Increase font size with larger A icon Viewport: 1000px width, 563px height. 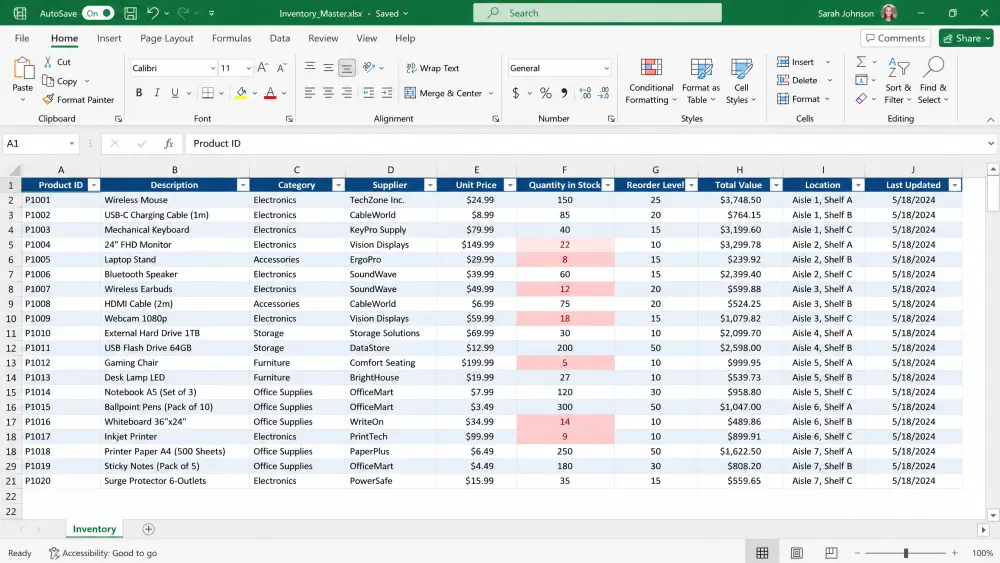point(263,68)
